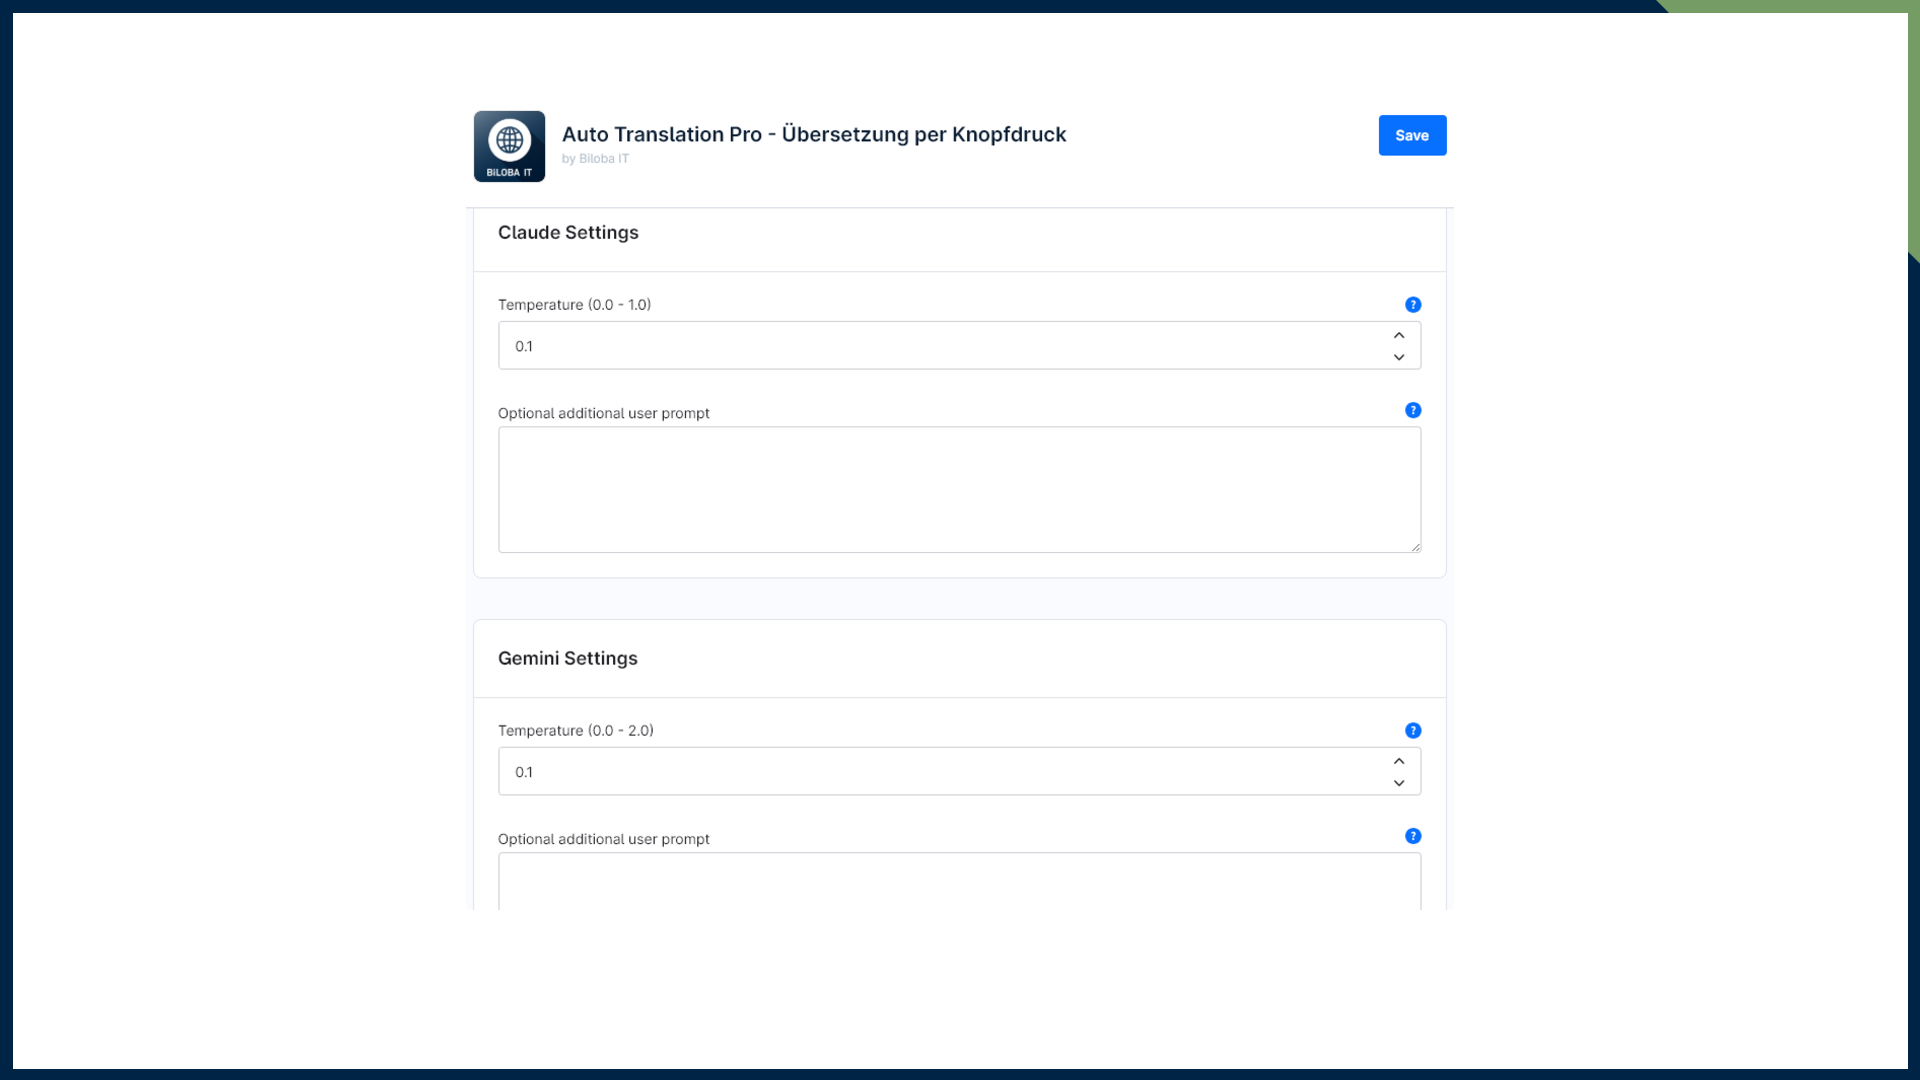Screen dimensions: 1920x1080
Task: Increase Claude temperature with up arrow
Action: 1399,335
